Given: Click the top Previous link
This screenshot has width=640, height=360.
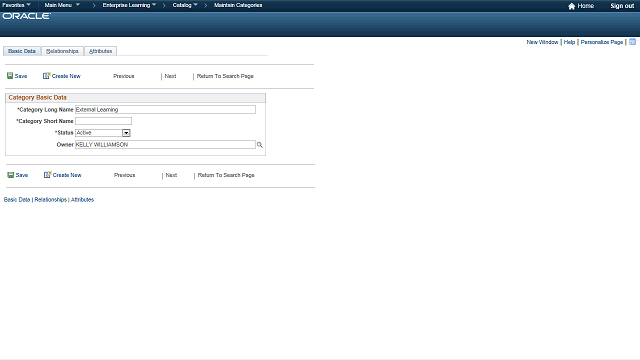Looking at the screenshot, I should click(x=124, y=76).
